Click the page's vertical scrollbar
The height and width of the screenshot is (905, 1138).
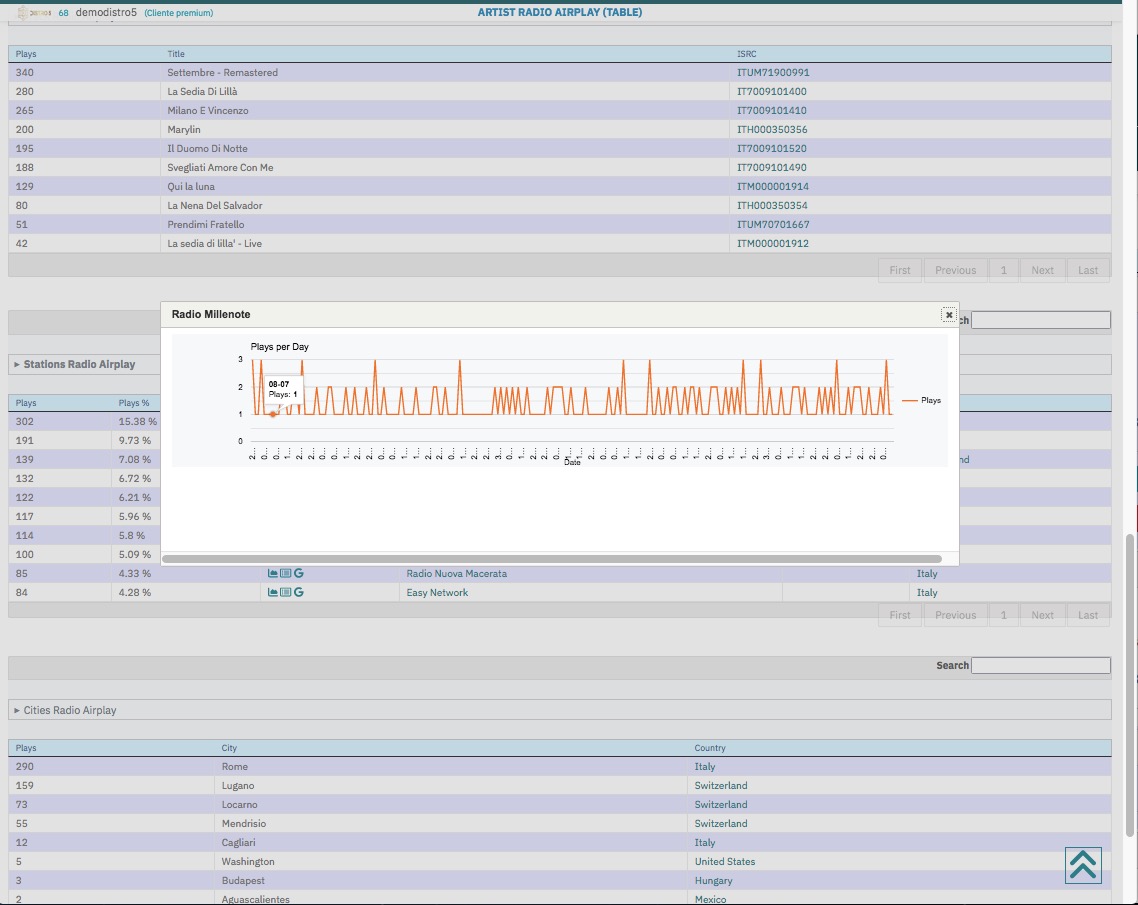pos(1129,685)
